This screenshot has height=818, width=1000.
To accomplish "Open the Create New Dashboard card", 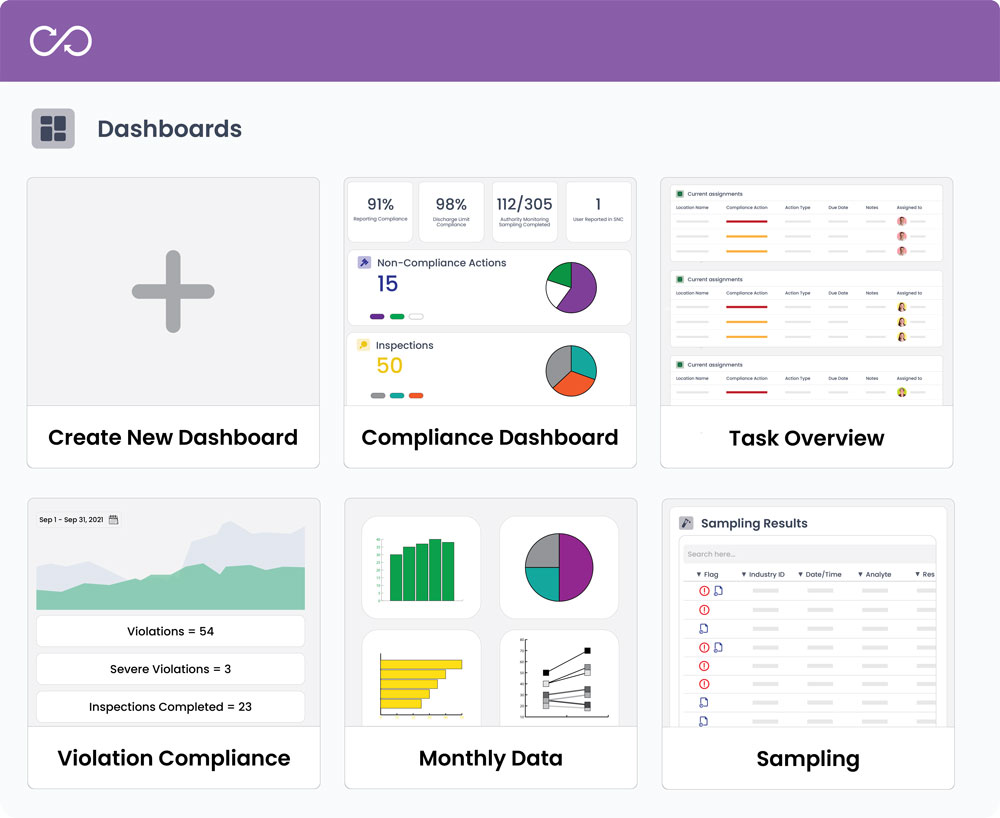I will [173, 323].
